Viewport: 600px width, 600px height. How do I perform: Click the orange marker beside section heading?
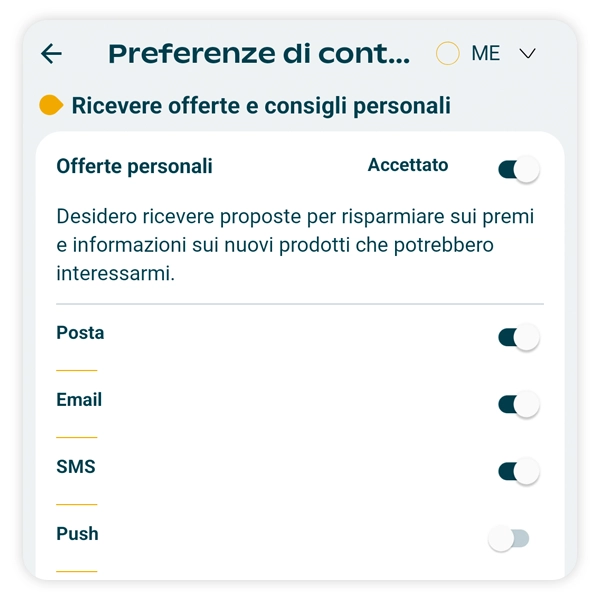(51, 105)
